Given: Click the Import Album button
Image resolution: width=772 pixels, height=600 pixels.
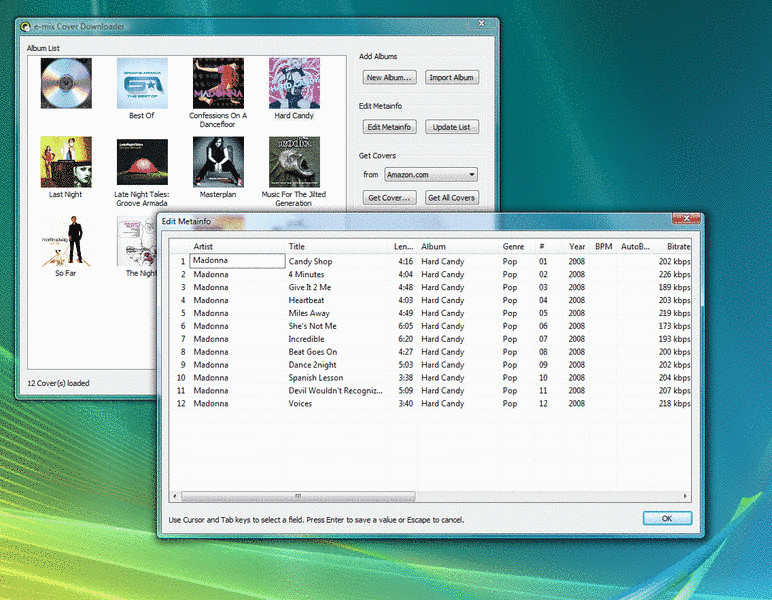Looking at the screenshot, I should tap(451, 77).
